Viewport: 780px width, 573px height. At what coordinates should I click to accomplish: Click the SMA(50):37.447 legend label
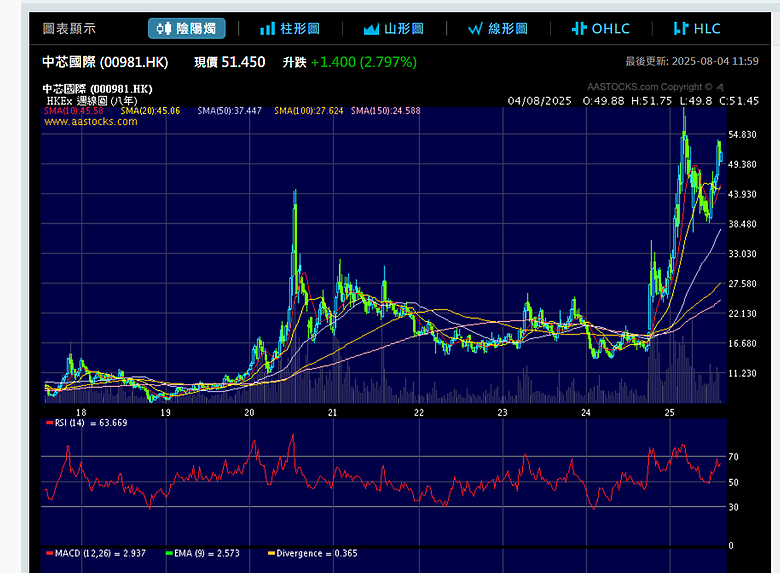coord(229,111)
